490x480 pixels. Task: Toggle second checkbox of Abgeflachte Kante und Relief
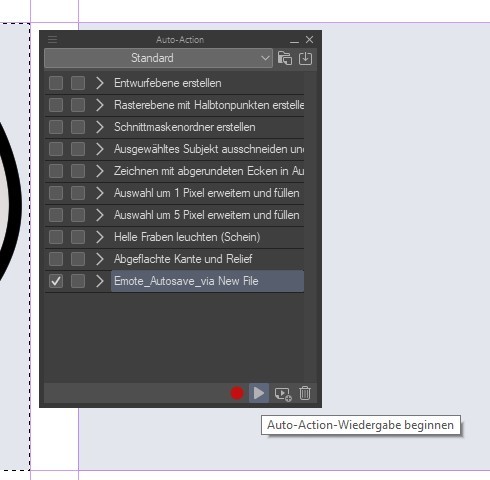(78, 259)
